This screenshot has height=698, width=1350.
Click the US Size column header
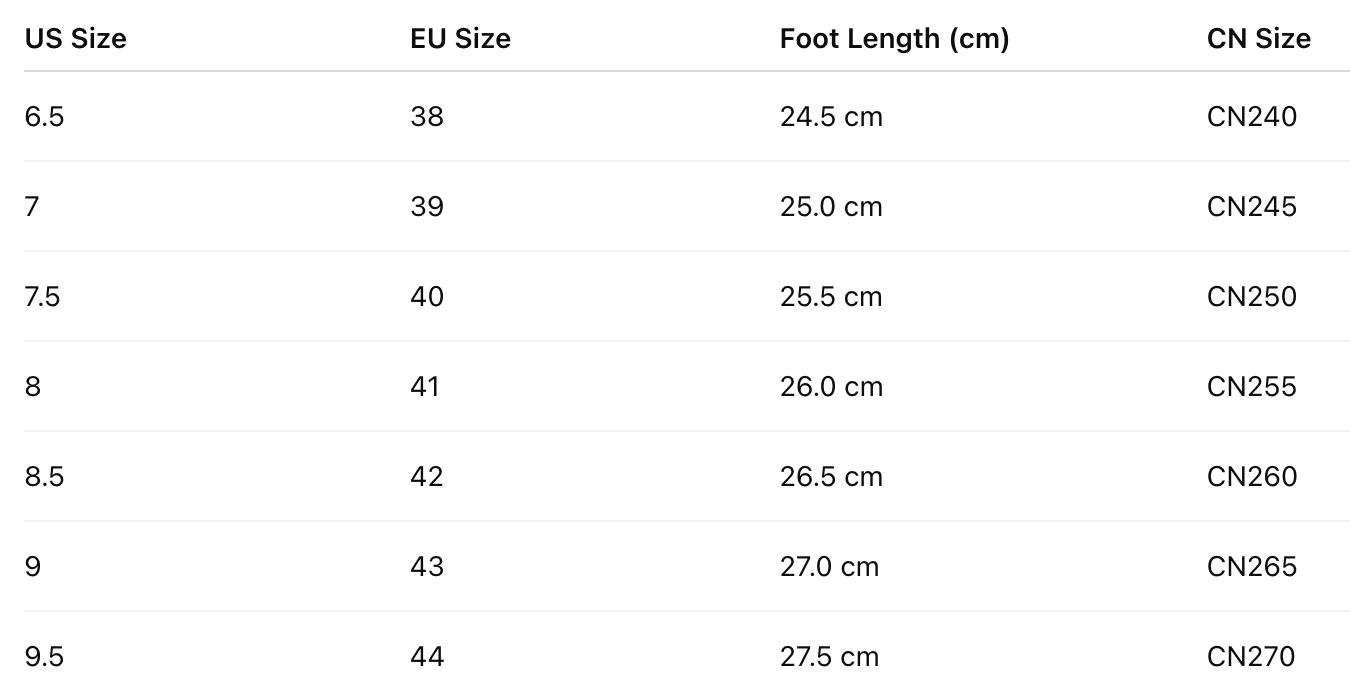pos(75,39)
